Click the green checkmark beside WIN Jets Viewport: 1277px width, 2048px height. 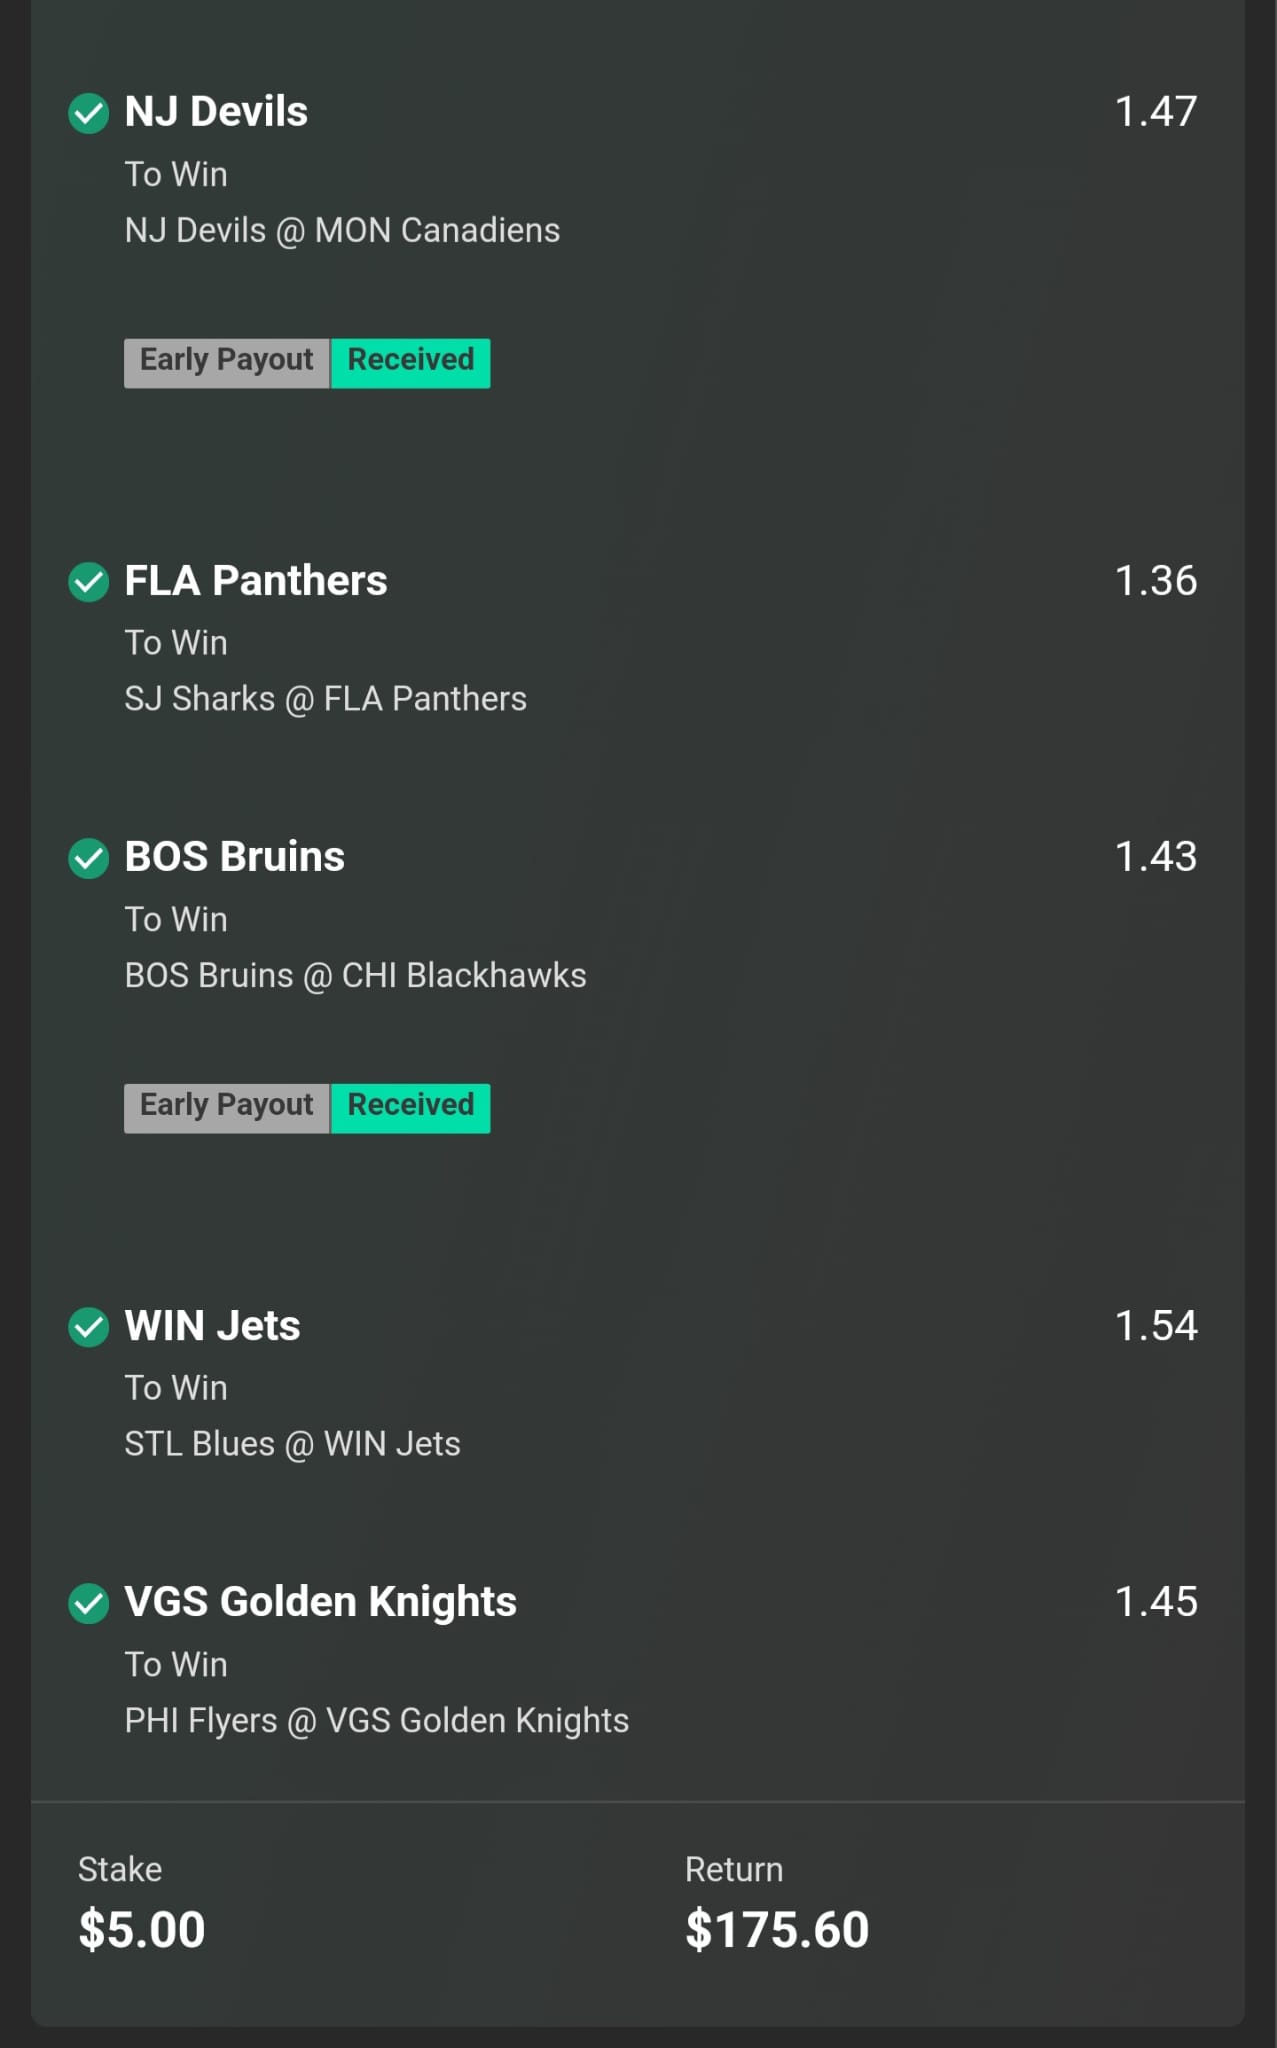tap(88, 1327)
